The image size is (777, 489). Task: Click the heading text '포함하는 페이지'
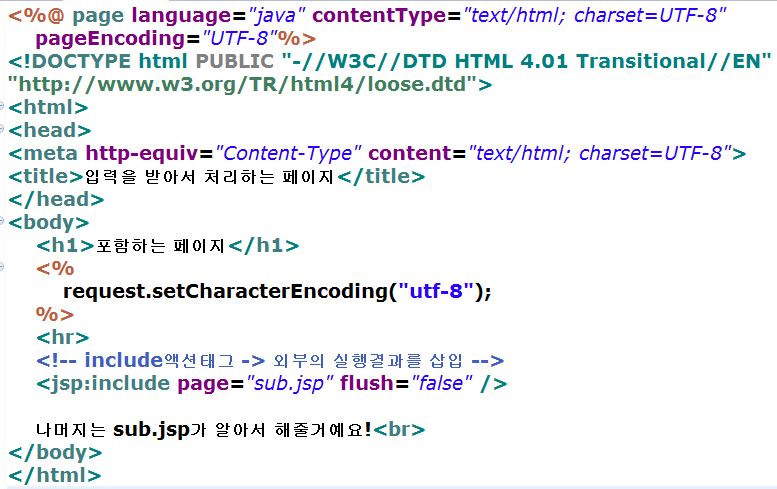(161, 246)
